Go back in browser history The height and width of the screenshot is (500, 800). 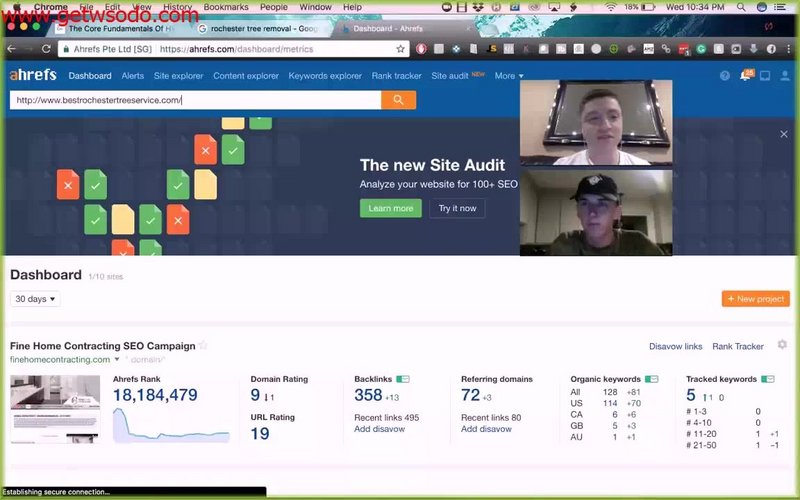[x=11, y=49]
